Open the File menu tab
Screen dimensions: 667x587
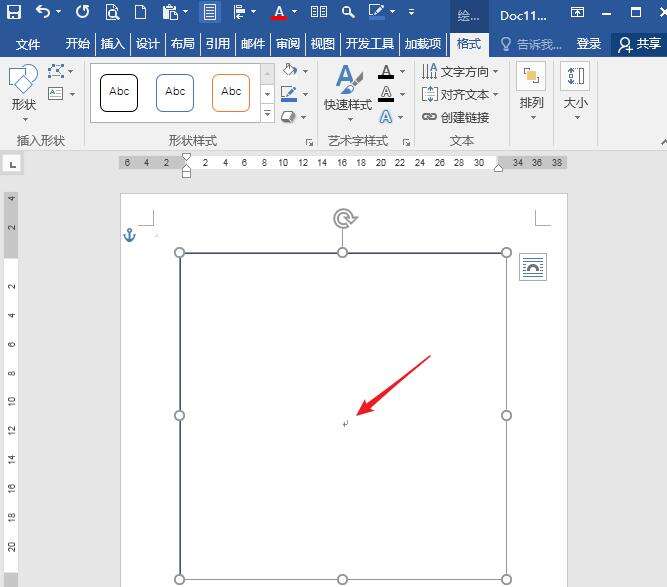click(28, 44)
